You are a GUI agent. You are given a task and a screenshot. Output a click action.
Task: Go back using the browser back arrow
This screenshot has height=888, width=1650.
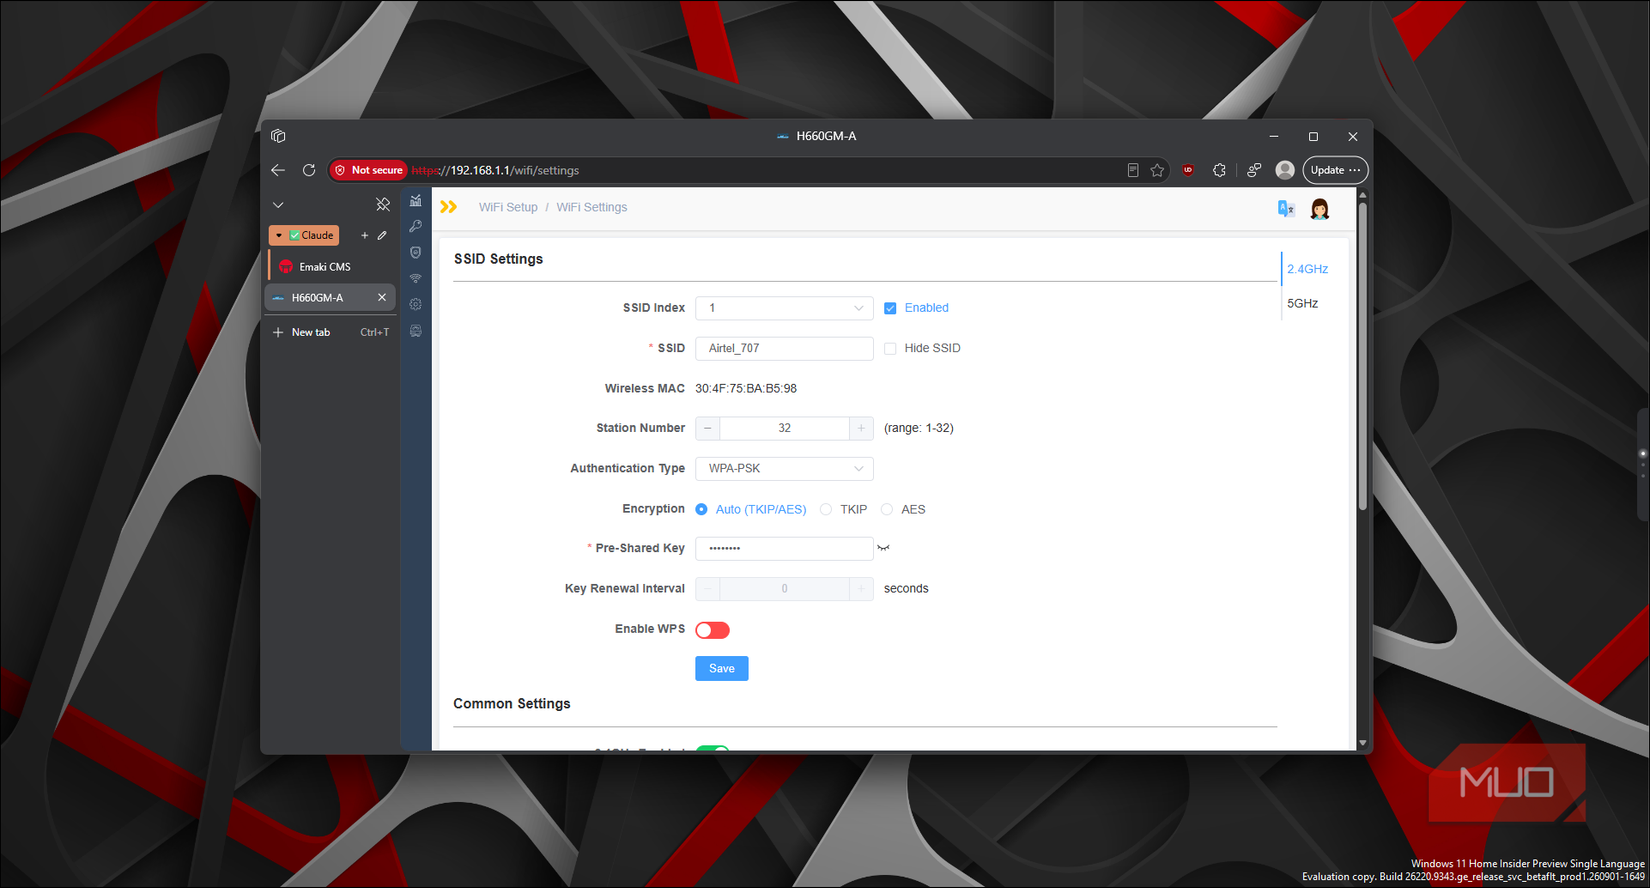[x=278, y=170]
